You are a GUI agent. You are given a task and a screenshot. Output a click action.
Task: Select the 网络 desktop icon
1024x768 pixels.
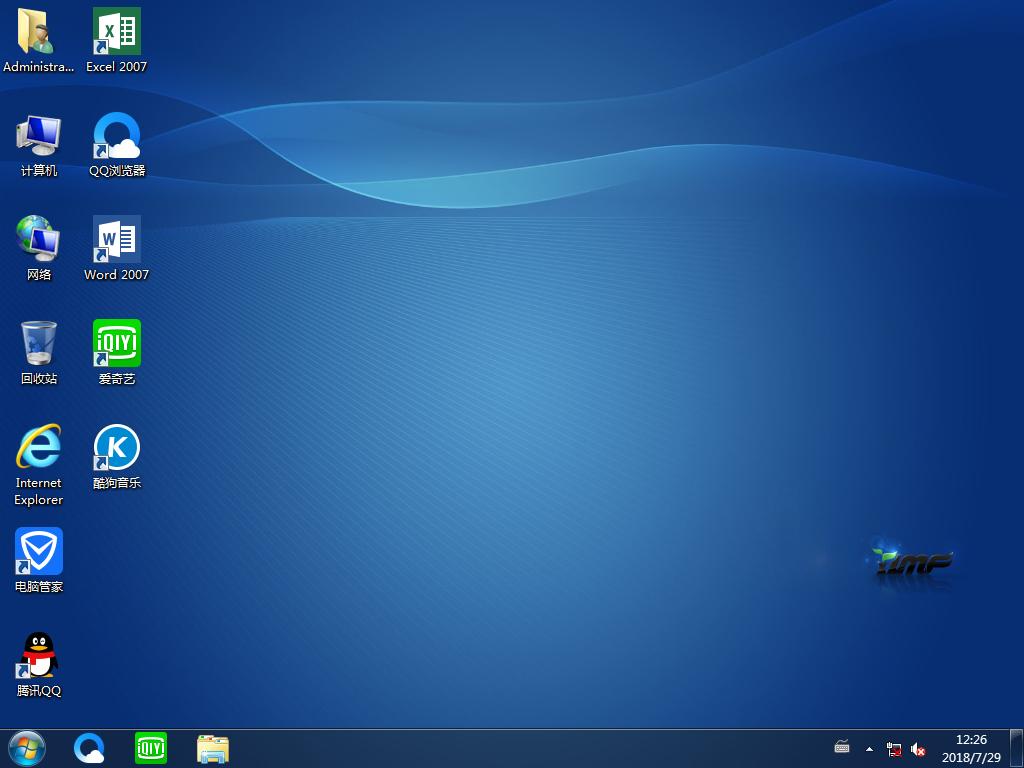[39, 248]
